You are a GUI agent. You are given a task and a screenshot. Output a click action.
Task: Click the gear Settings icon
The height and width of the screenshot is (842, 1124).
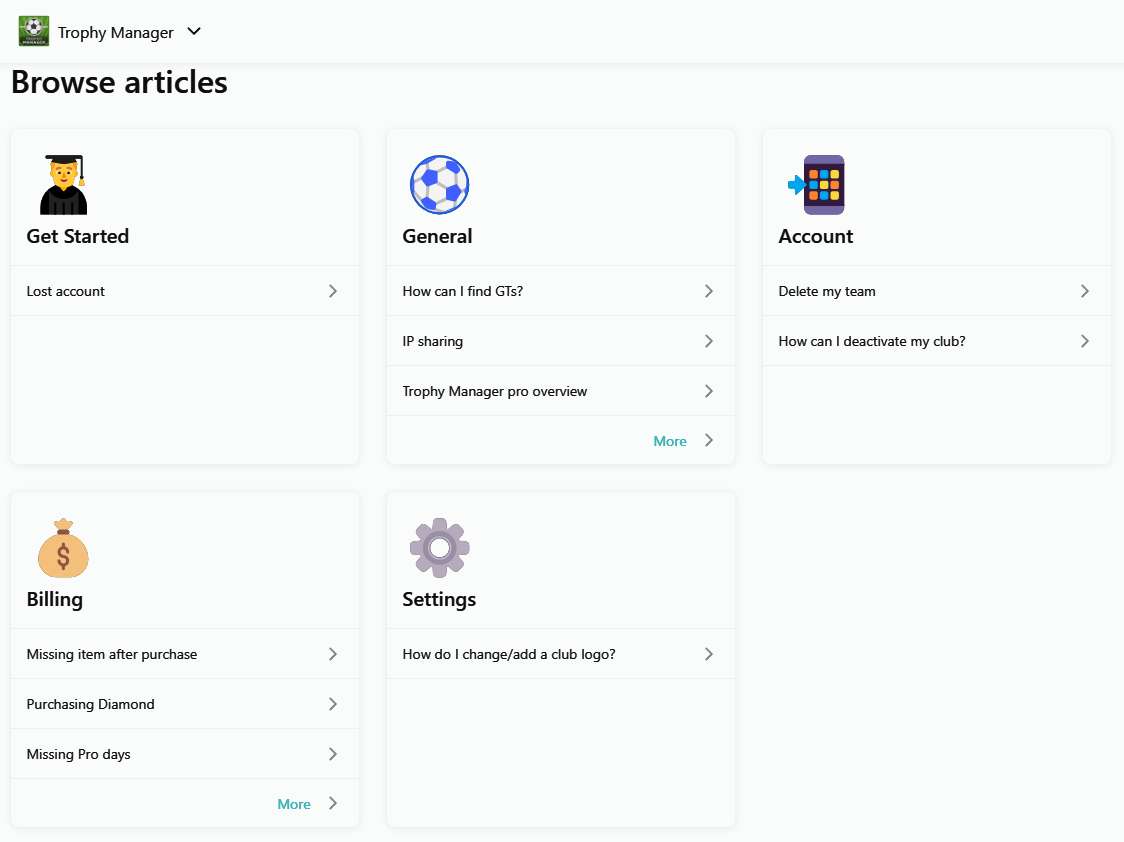click(439, 547)
